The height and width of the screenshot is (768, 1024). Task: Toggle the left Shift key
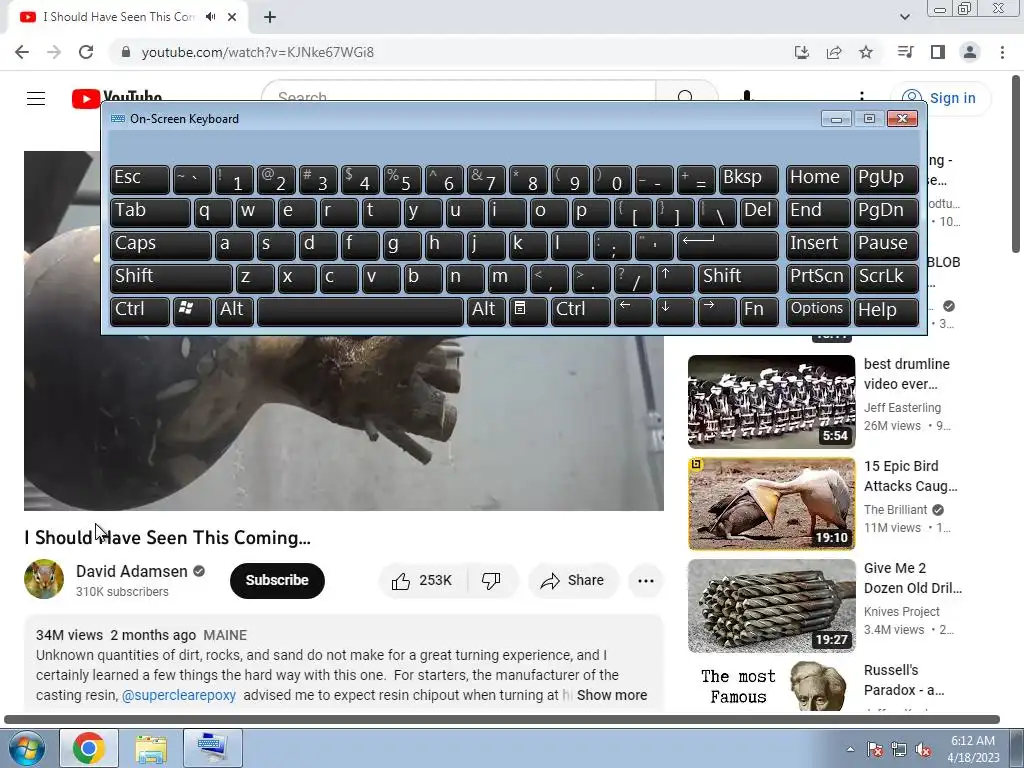click(171, 278)
